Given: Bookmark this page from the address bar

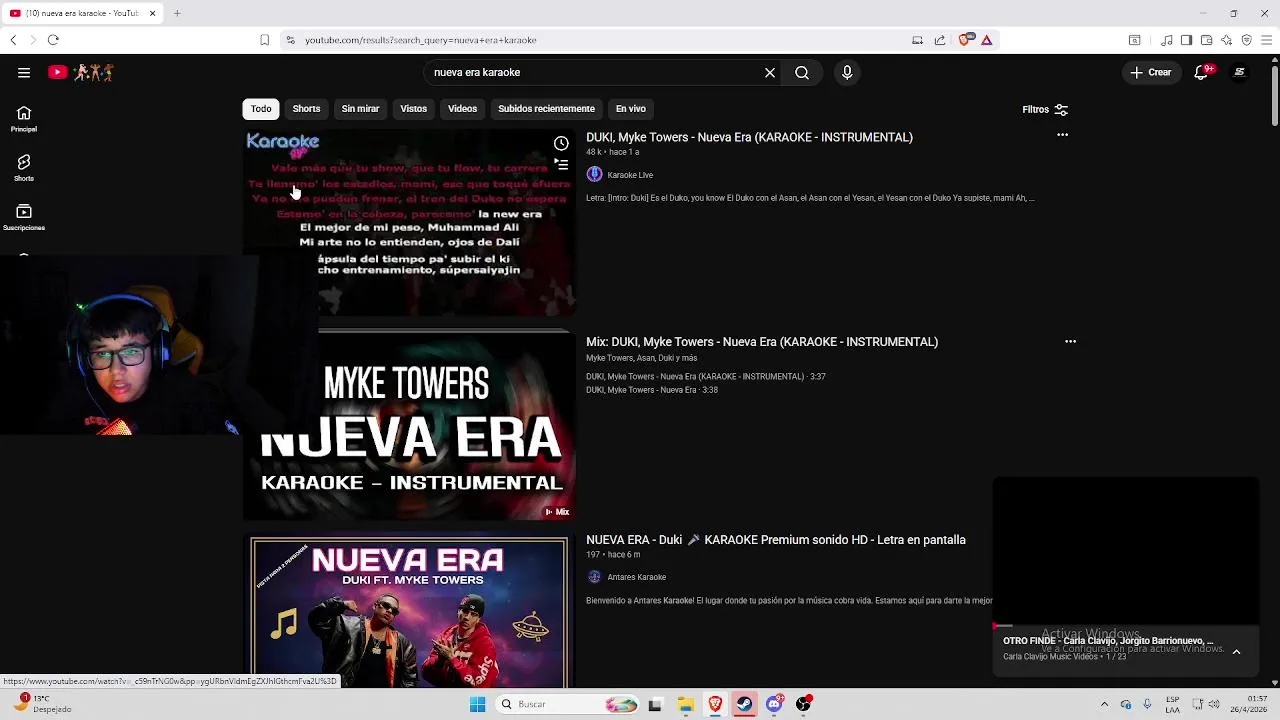Looking at the screenshot, I should (264, 40).
